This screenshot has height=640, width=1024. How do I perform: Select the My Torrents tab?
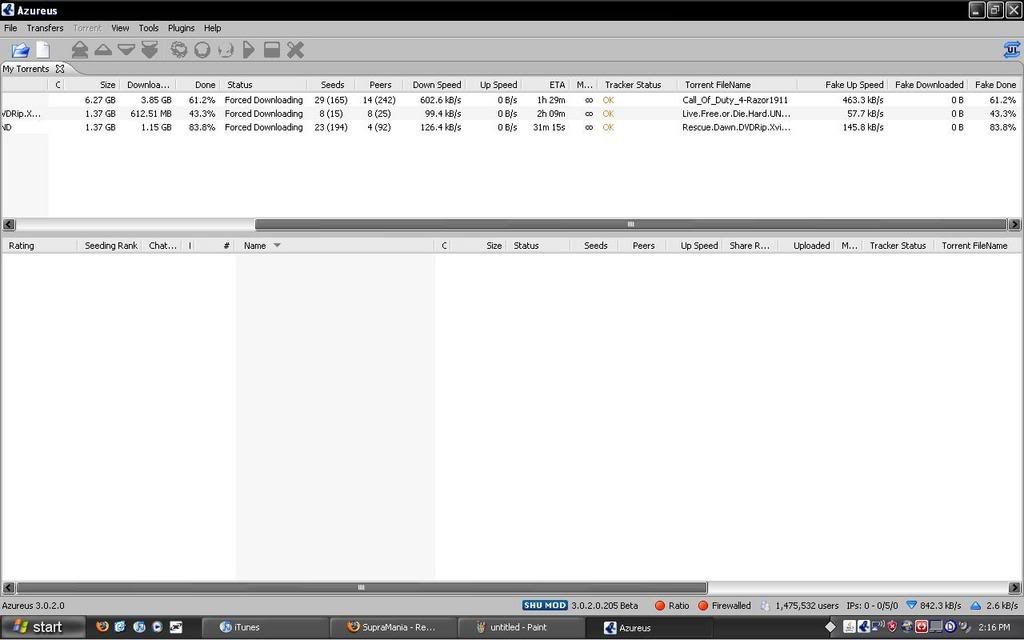pos(25,69)
